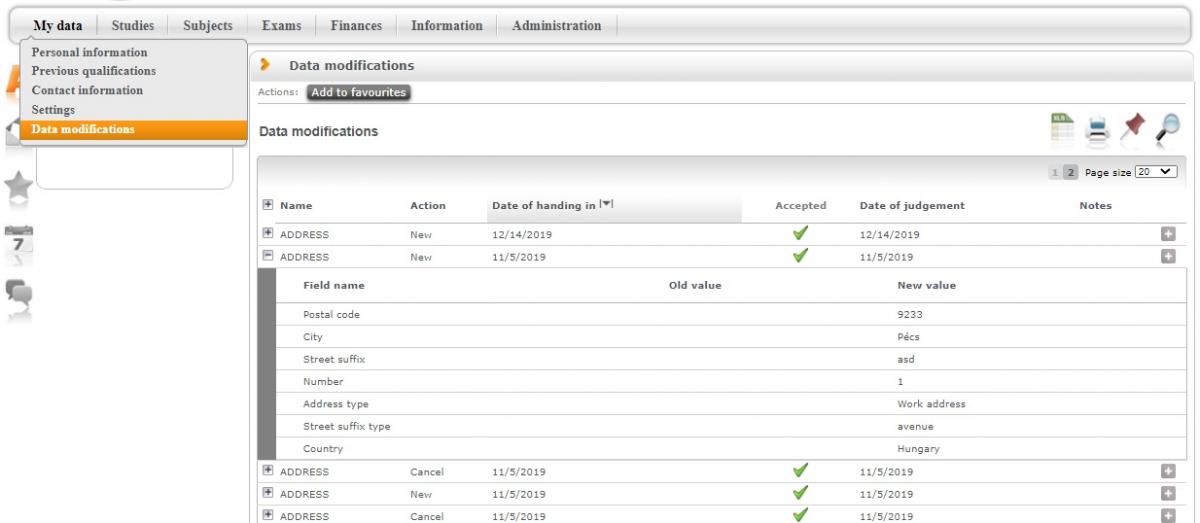Go to page 1 of results
The width and height of the screenshot is (1200, 523).
point(1053,172)
